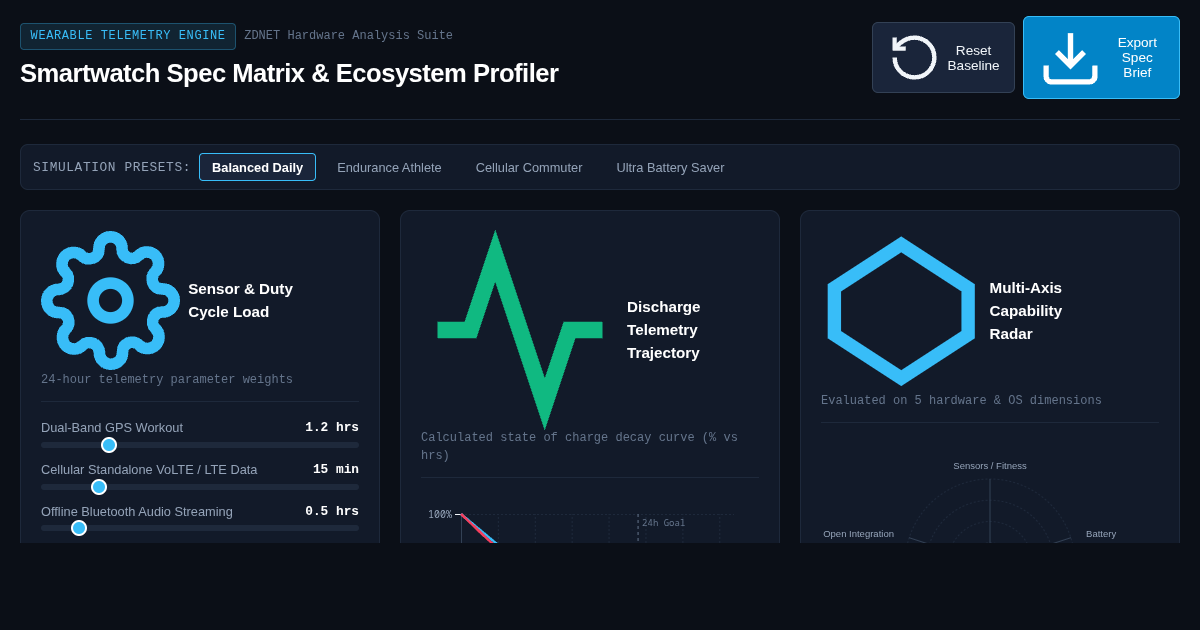Click the 15 min cellular value
This screenshot has width=1200, height=630.
pos(336,469)
